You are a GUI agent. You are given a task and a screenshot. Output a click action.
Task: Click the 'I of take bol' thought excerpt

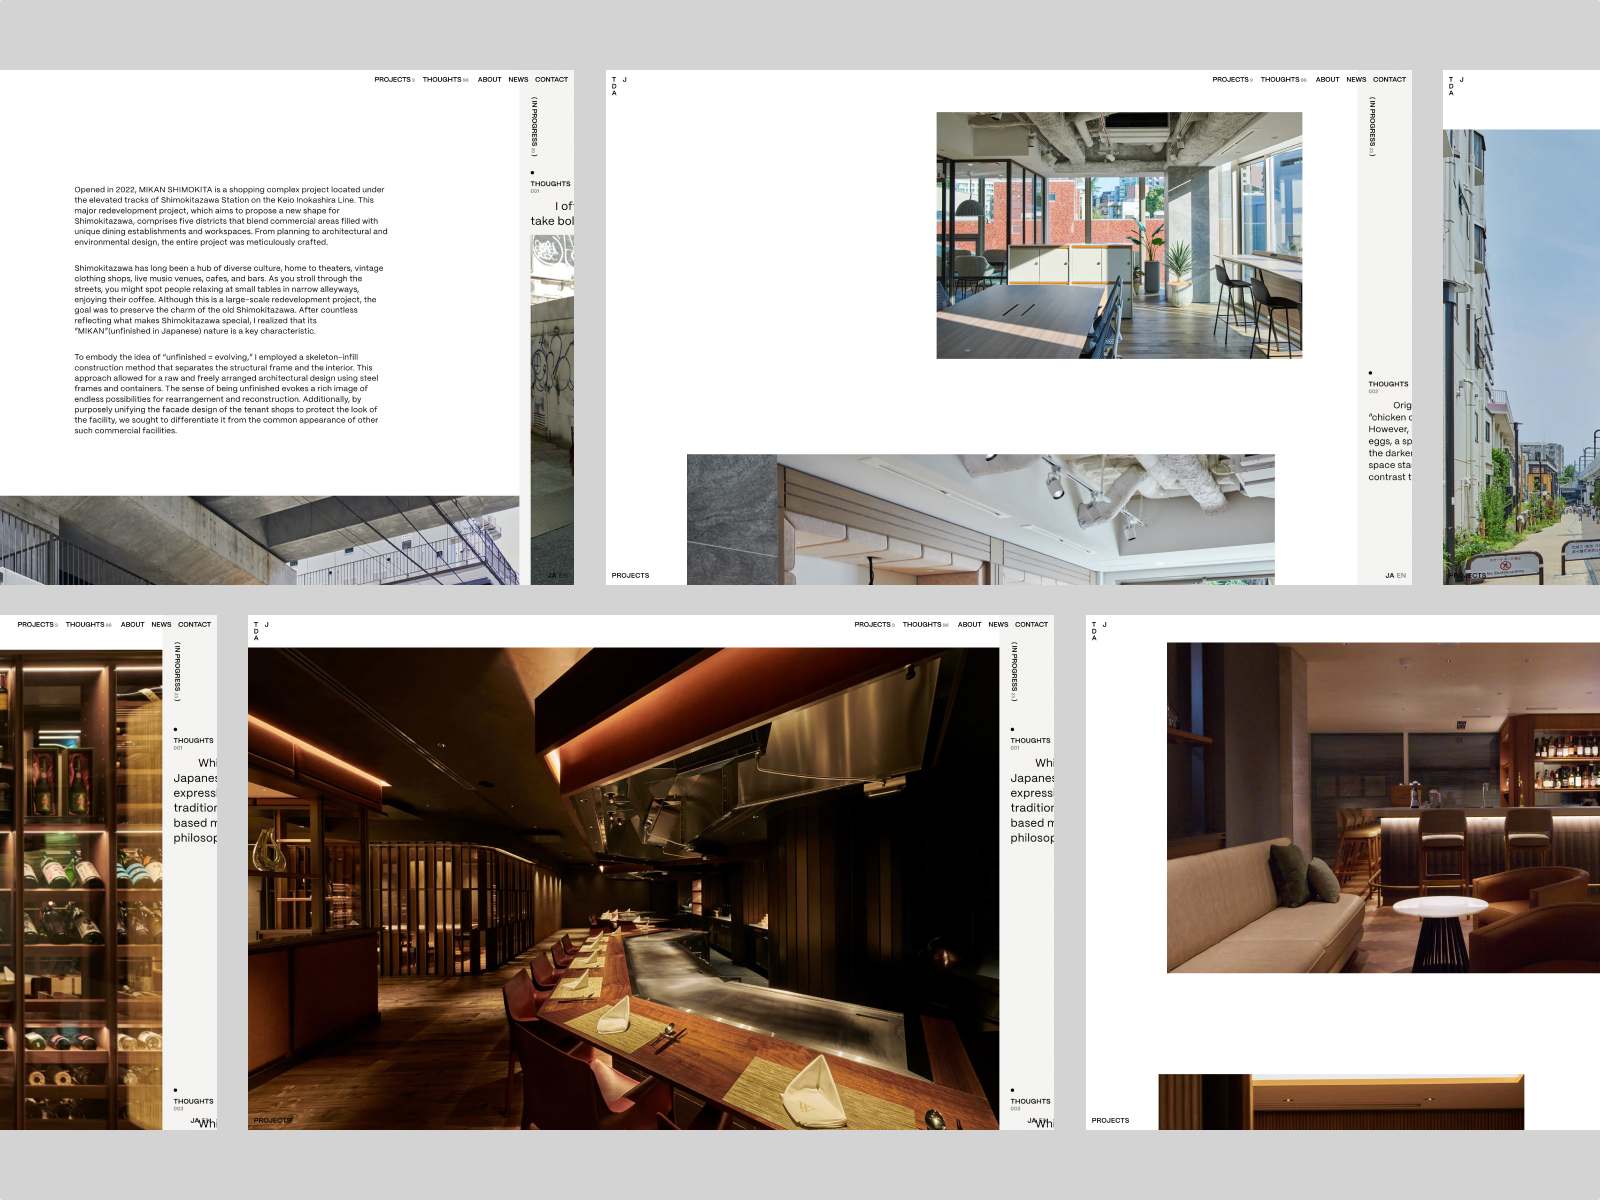point(552,213)
